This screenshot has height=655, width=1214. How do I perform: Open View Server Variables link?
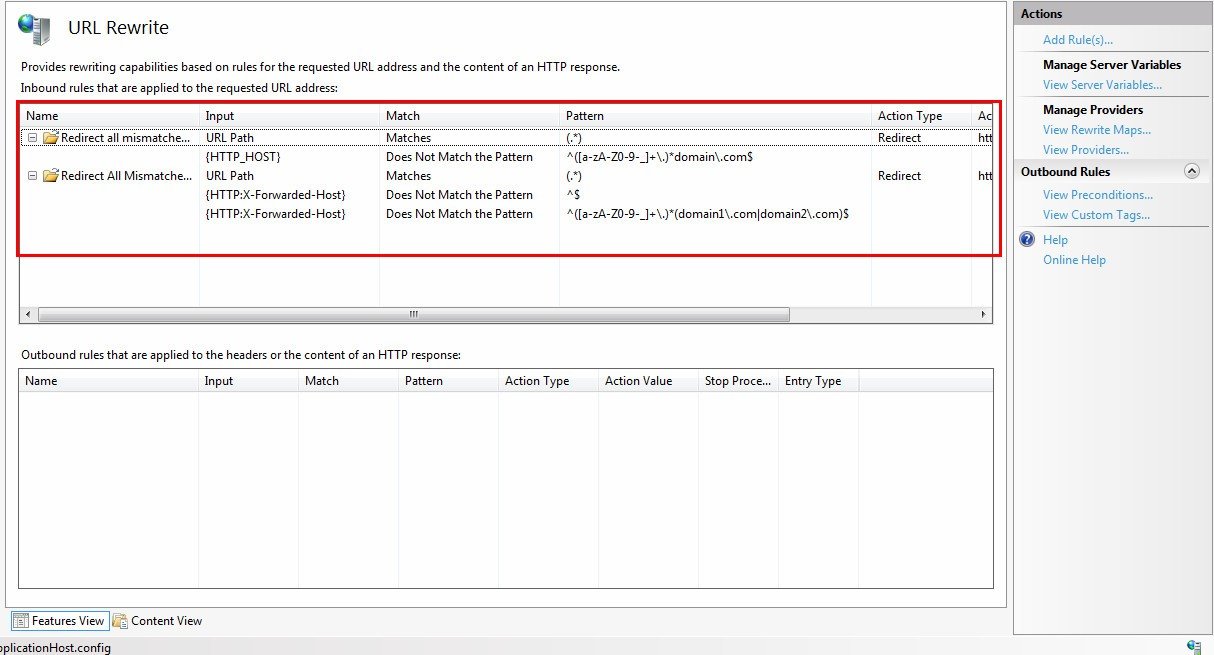1102,85
